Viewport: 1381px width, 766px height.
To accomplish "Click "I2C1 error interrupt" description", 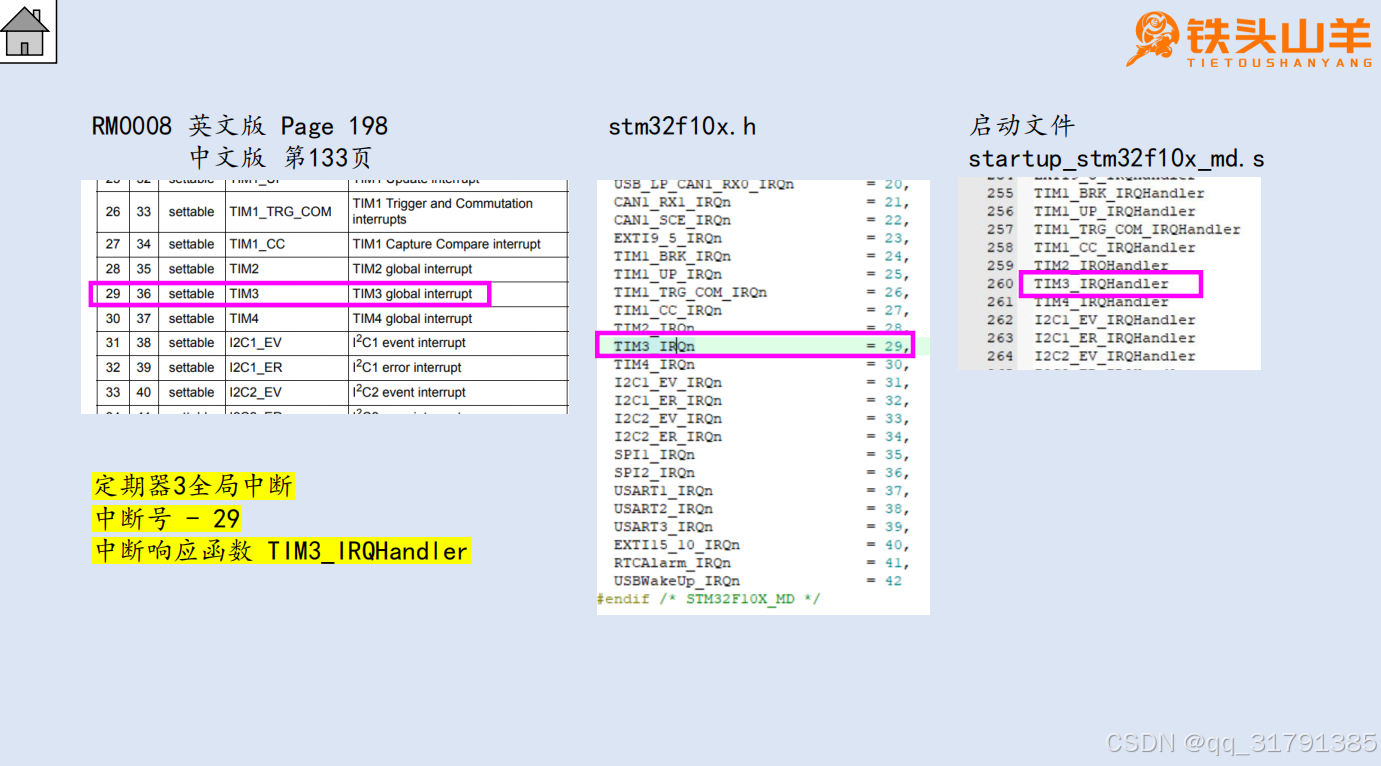I will pyautogui.click(x=407, y=367).
